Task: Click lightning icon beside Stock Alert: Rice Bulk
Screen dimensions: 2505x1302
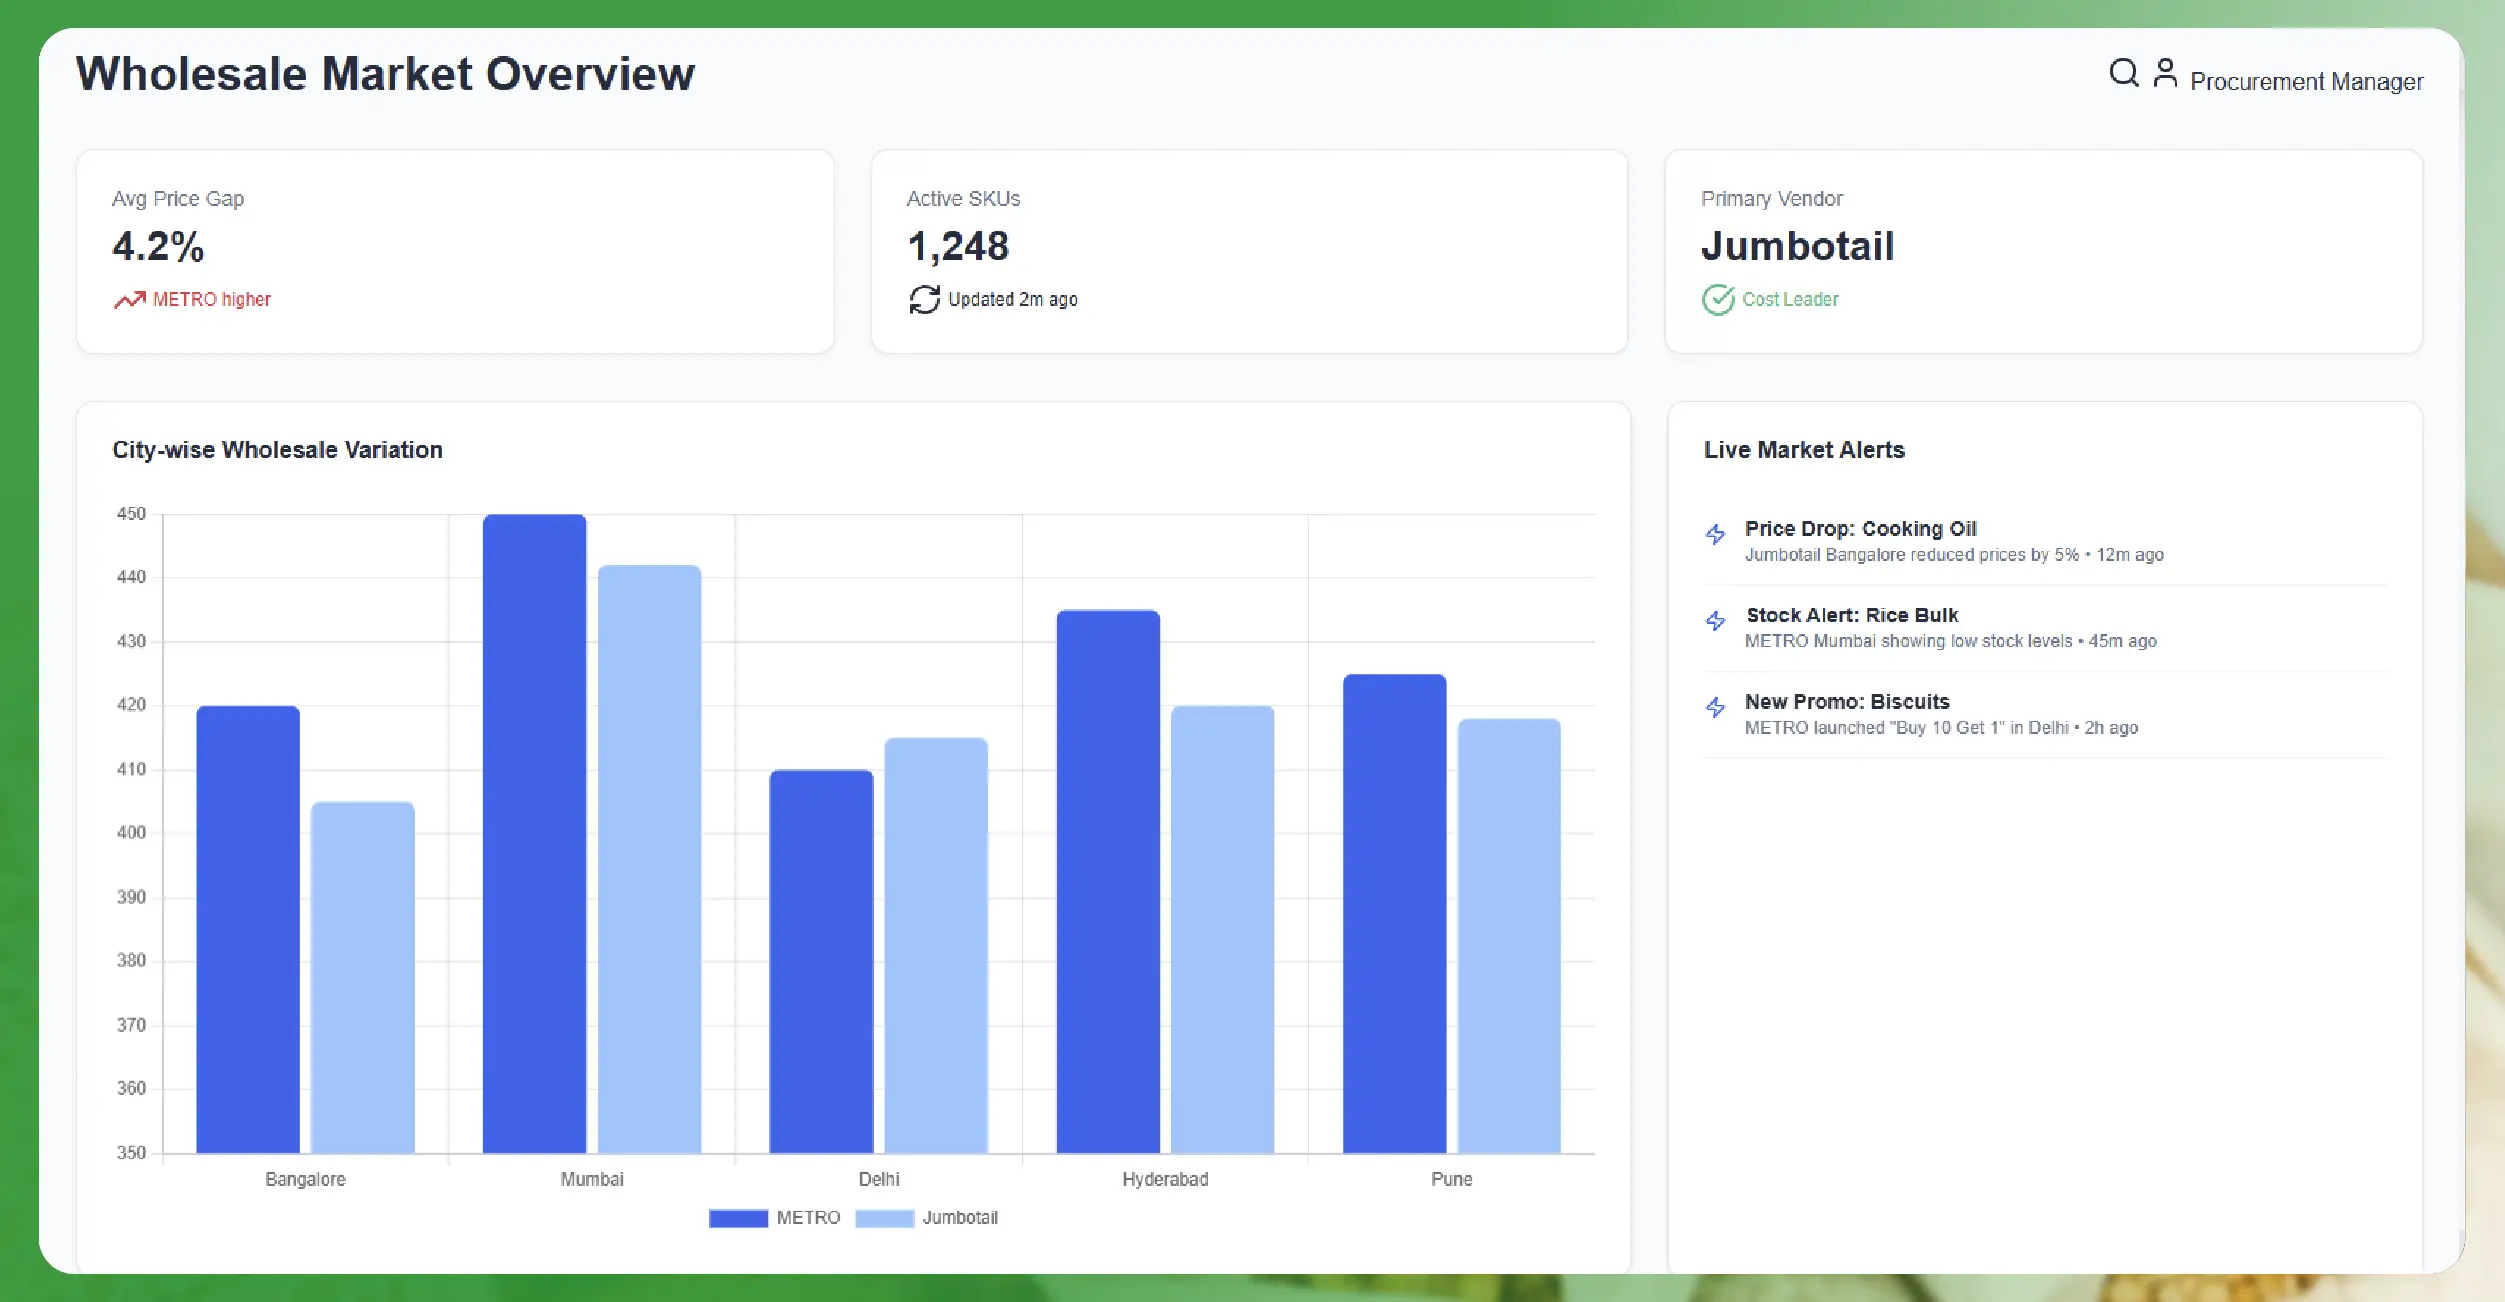Action: coord(1716,621)
